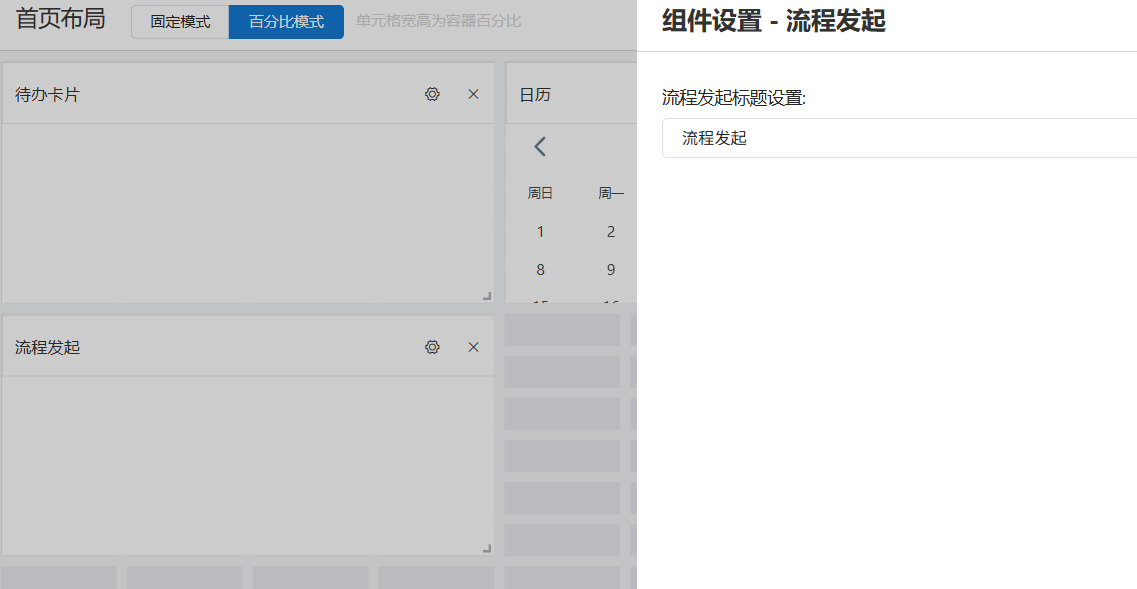Click the 日历 widget header
This screenshot has width=1137, height=589.
click(571, 94)
